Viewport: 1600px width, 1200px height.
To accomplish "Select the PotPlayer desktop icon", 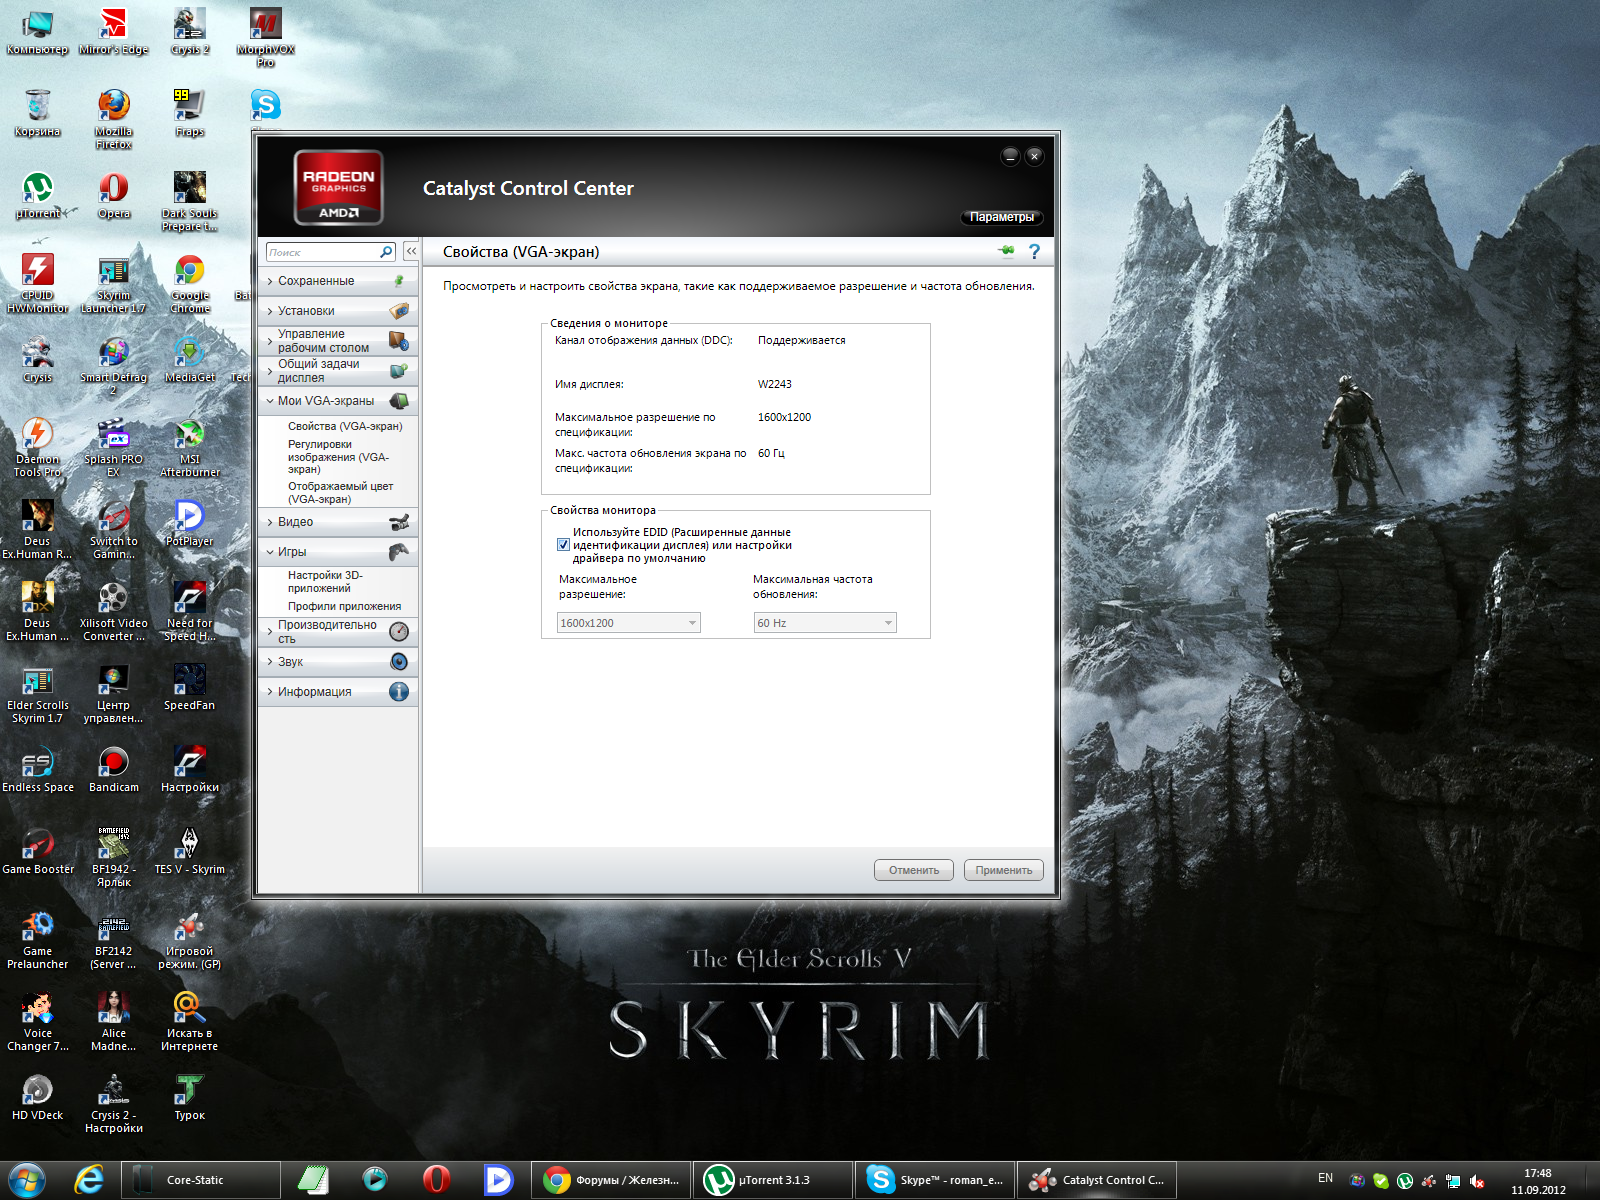I will (x=190, y=523).
